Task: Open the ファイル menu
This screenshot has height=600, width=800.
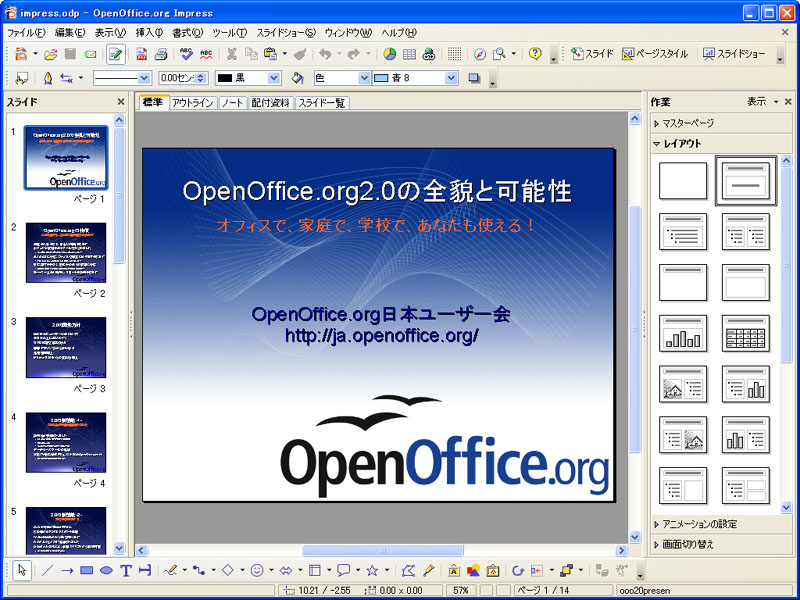Action: [26, 33]
